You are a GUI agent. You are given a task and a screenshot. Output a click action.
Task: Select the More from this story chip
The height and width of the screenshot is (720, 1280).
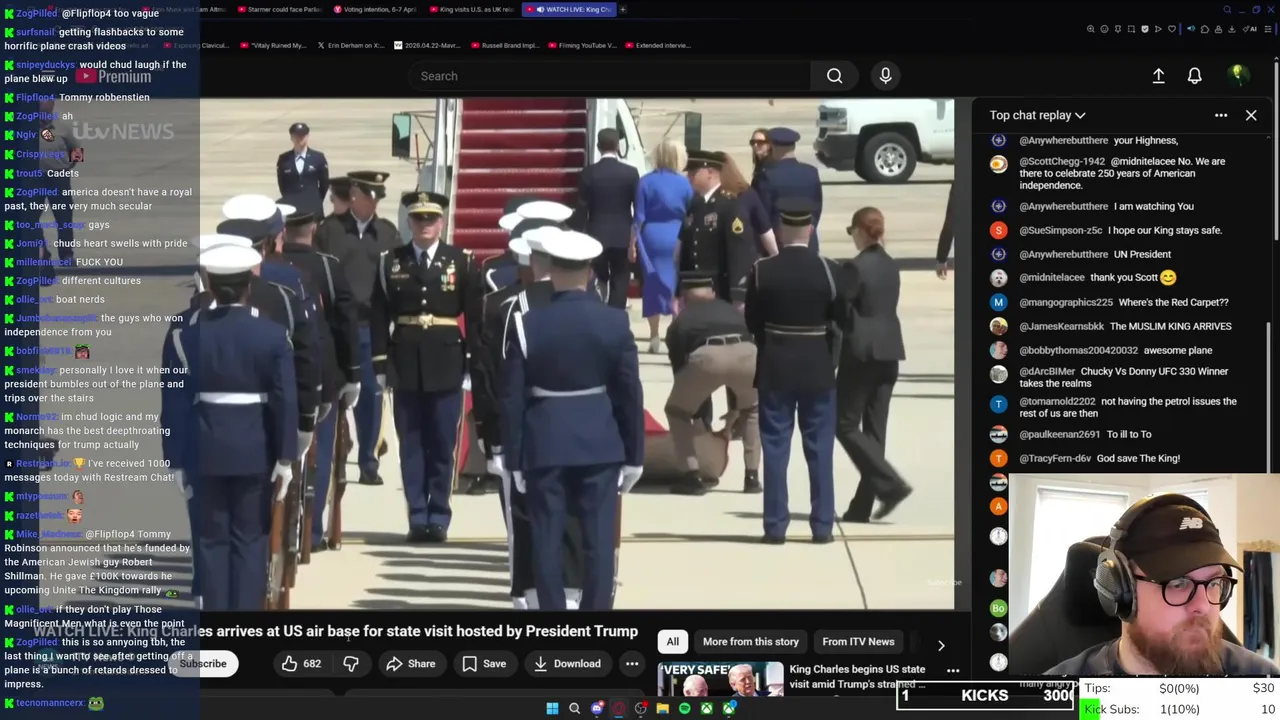pyautogui.click(x=750, y=642)
